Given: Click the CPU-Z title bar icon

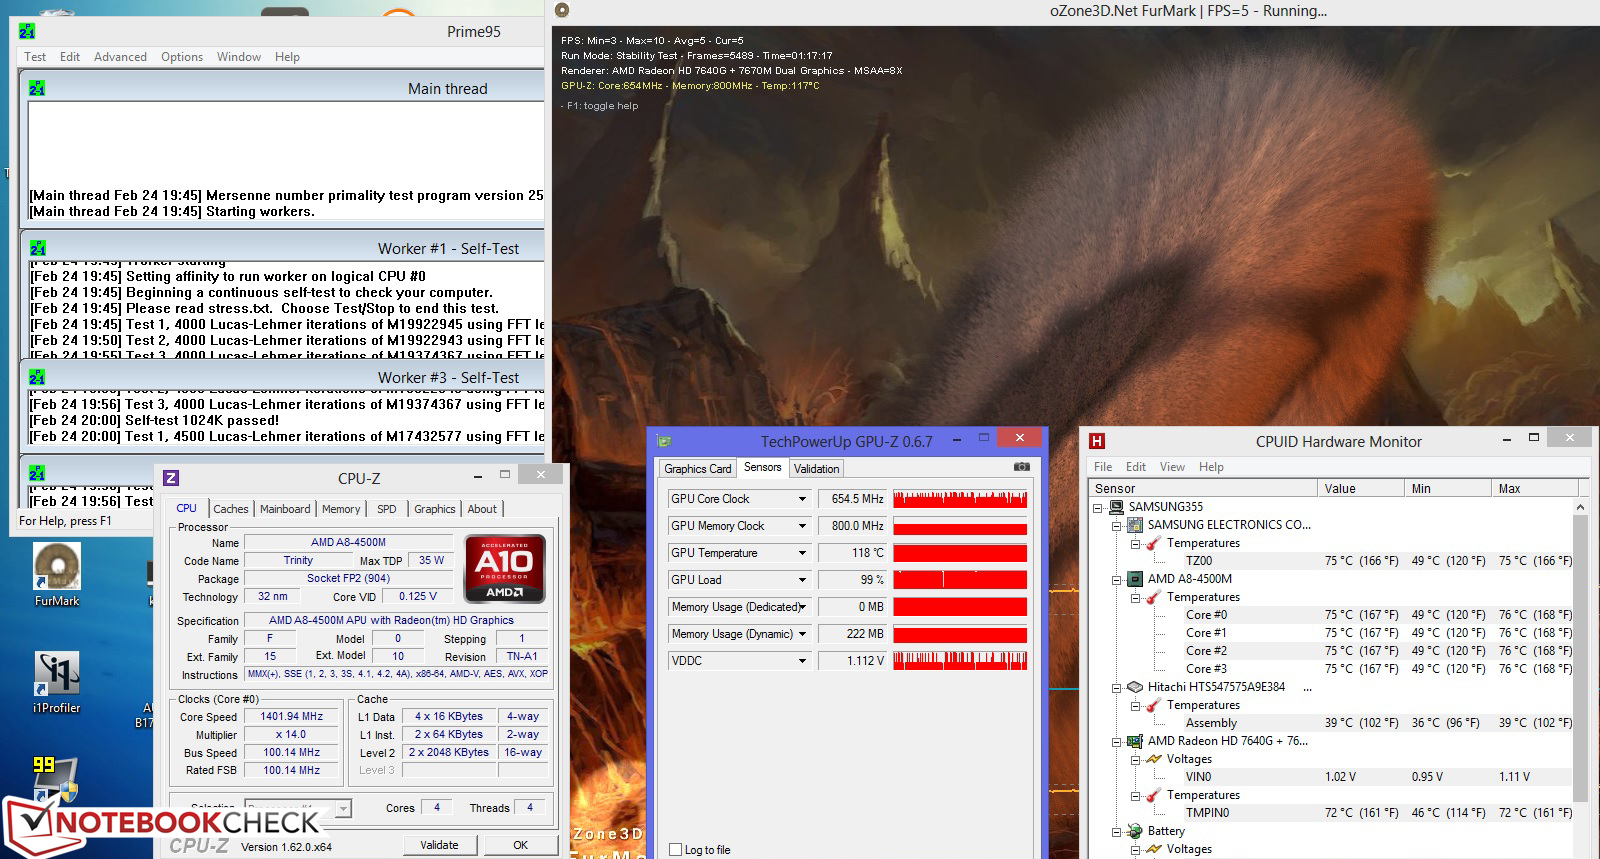Looking at the screenshot, I should coord(171,478).
